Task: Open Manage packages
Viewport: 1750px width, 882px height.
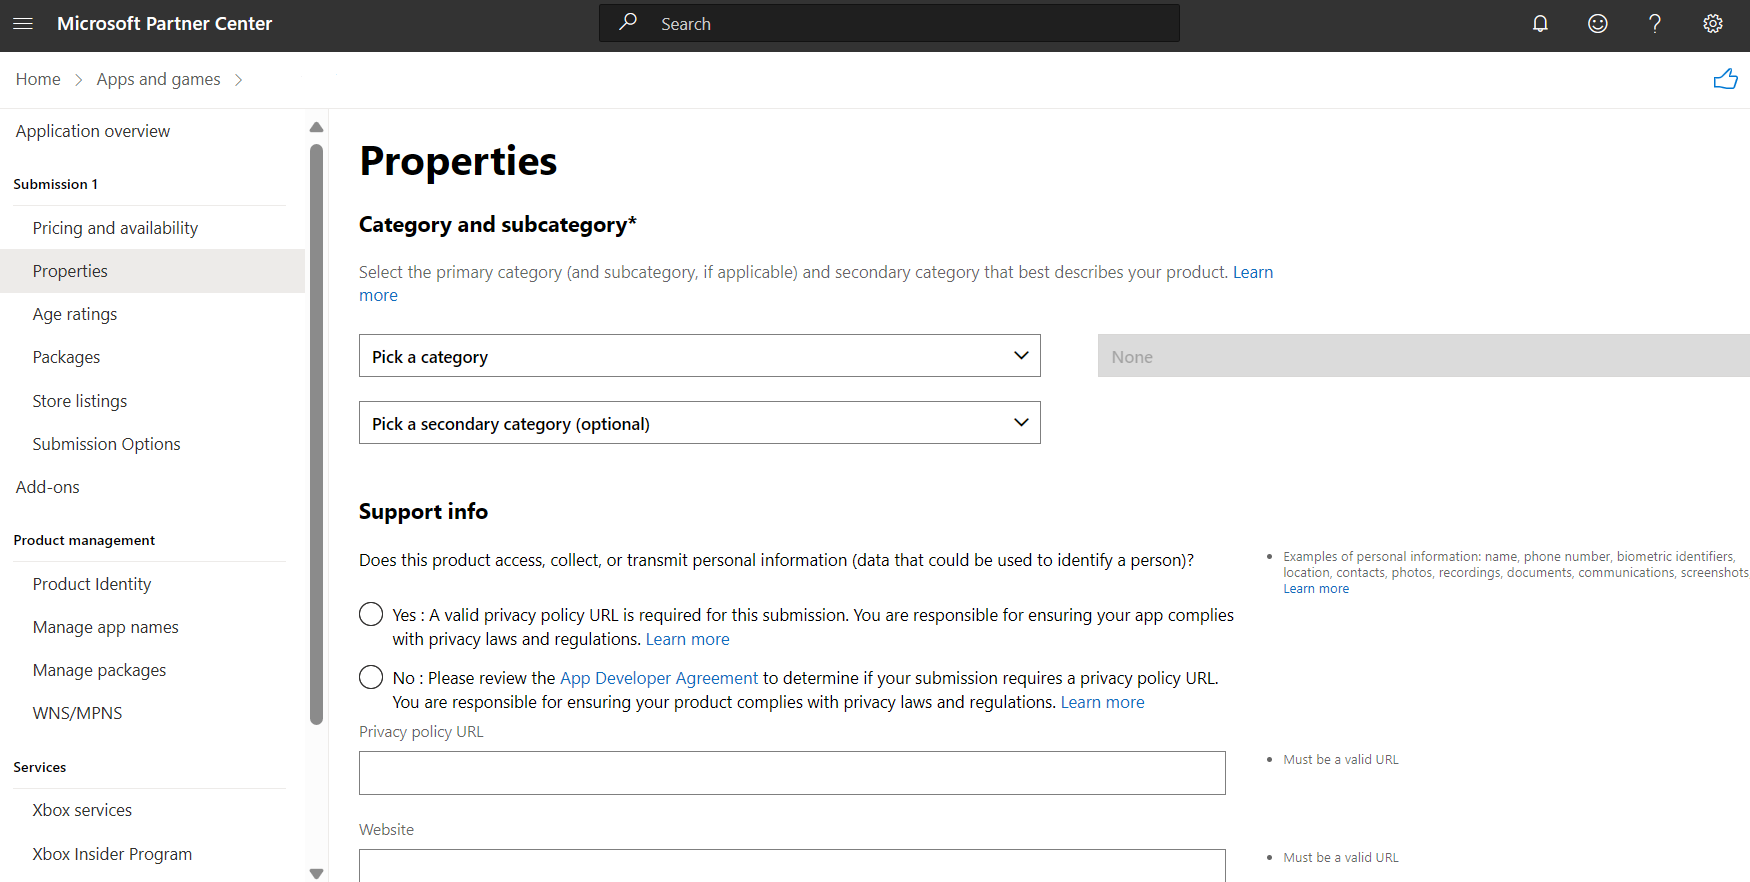Action: [99, 670]
